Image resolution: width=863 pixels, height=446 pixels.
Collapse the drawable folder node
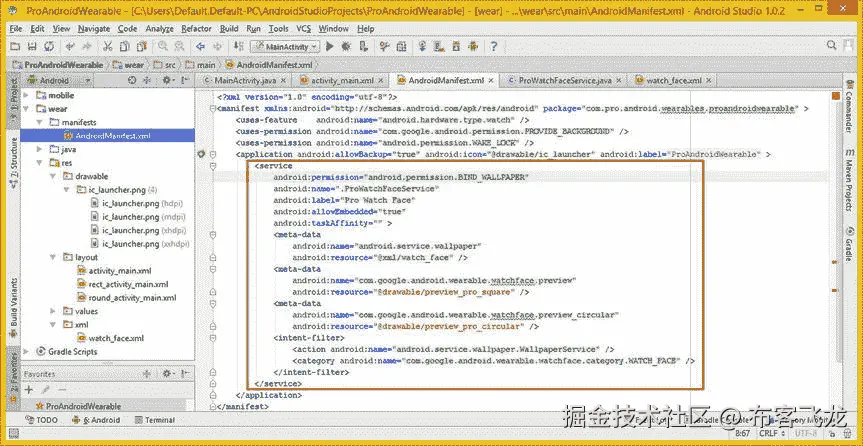[53, 176]
